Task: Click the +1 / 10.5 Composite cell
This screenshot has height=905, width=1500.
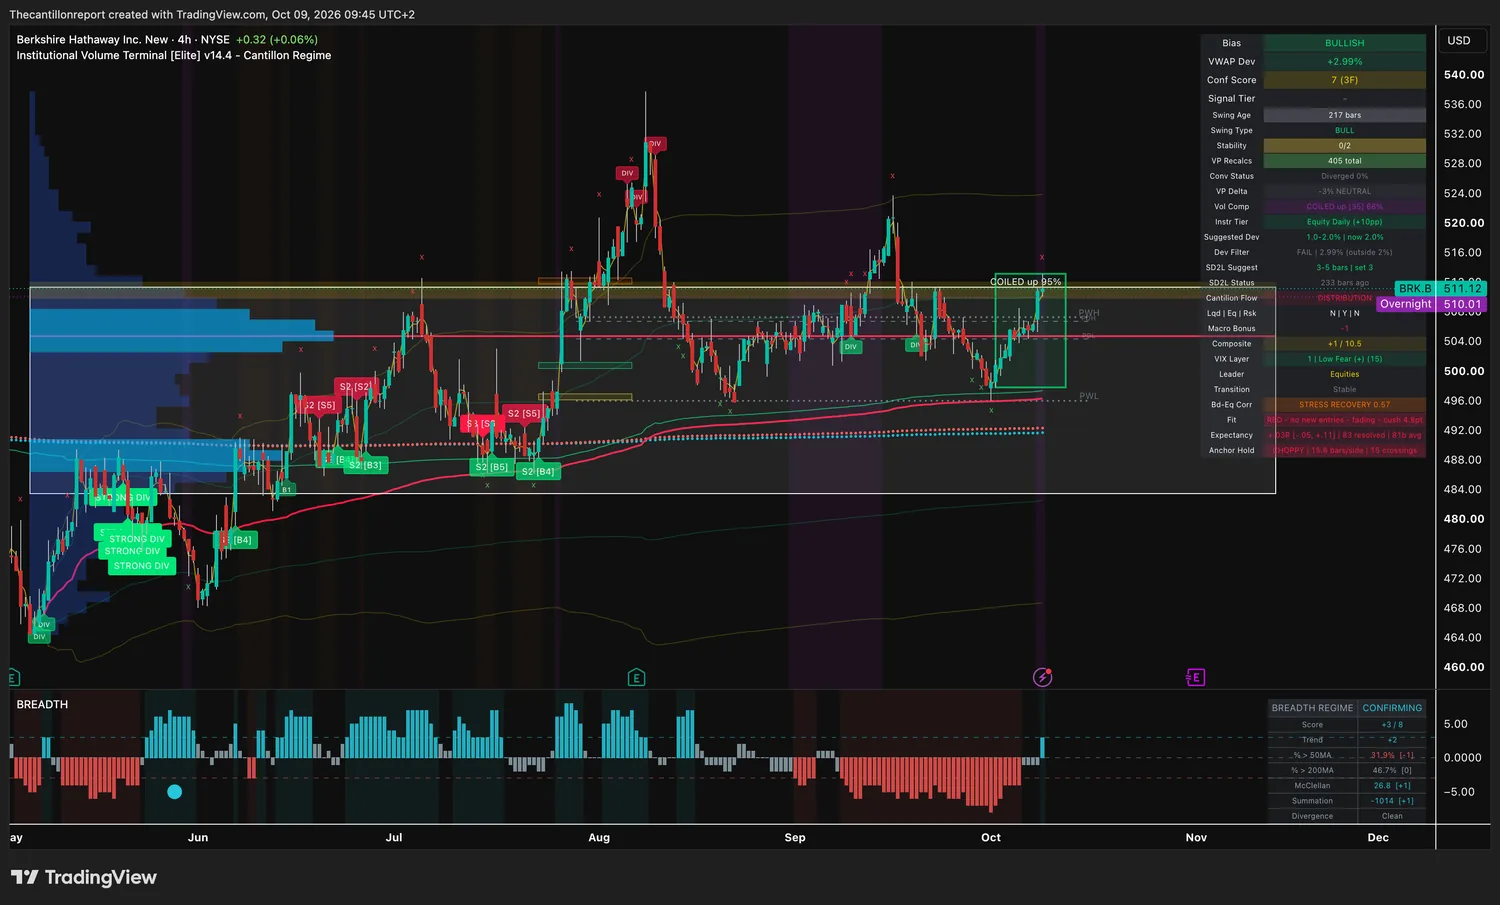Action: tap(1344, 344)
